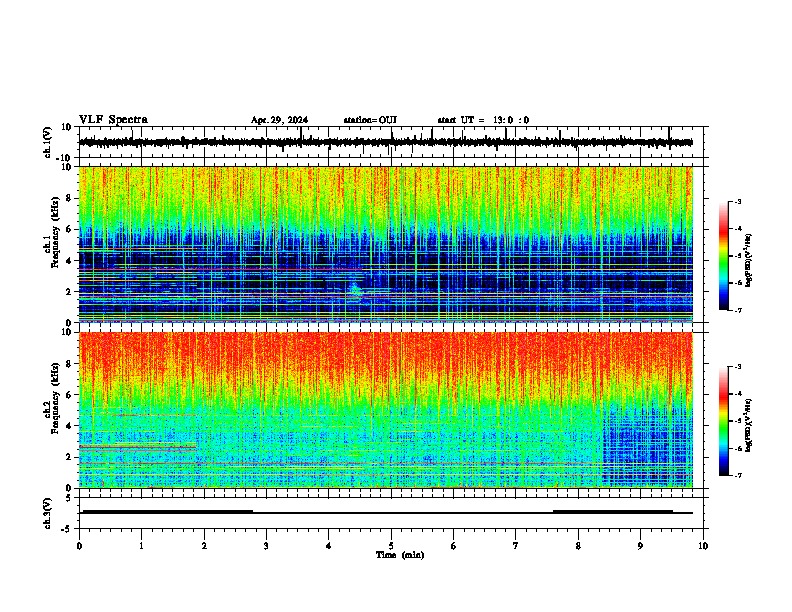Click the 'Time (min)' axis label

400,555
